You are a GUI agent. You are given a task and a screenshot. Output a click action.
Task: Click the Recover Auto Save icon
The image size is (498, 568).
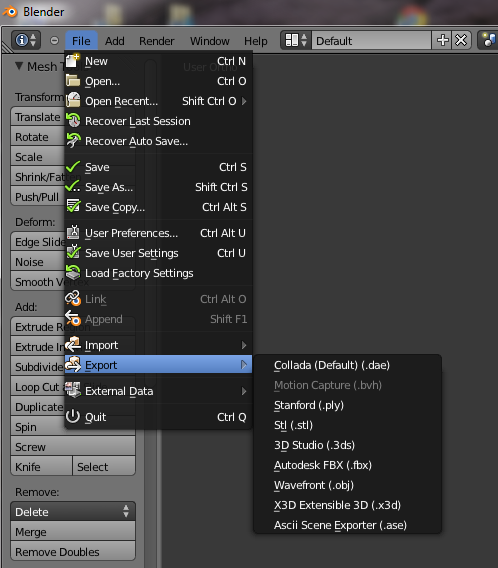pyautogui.click(x=73, y=140)
